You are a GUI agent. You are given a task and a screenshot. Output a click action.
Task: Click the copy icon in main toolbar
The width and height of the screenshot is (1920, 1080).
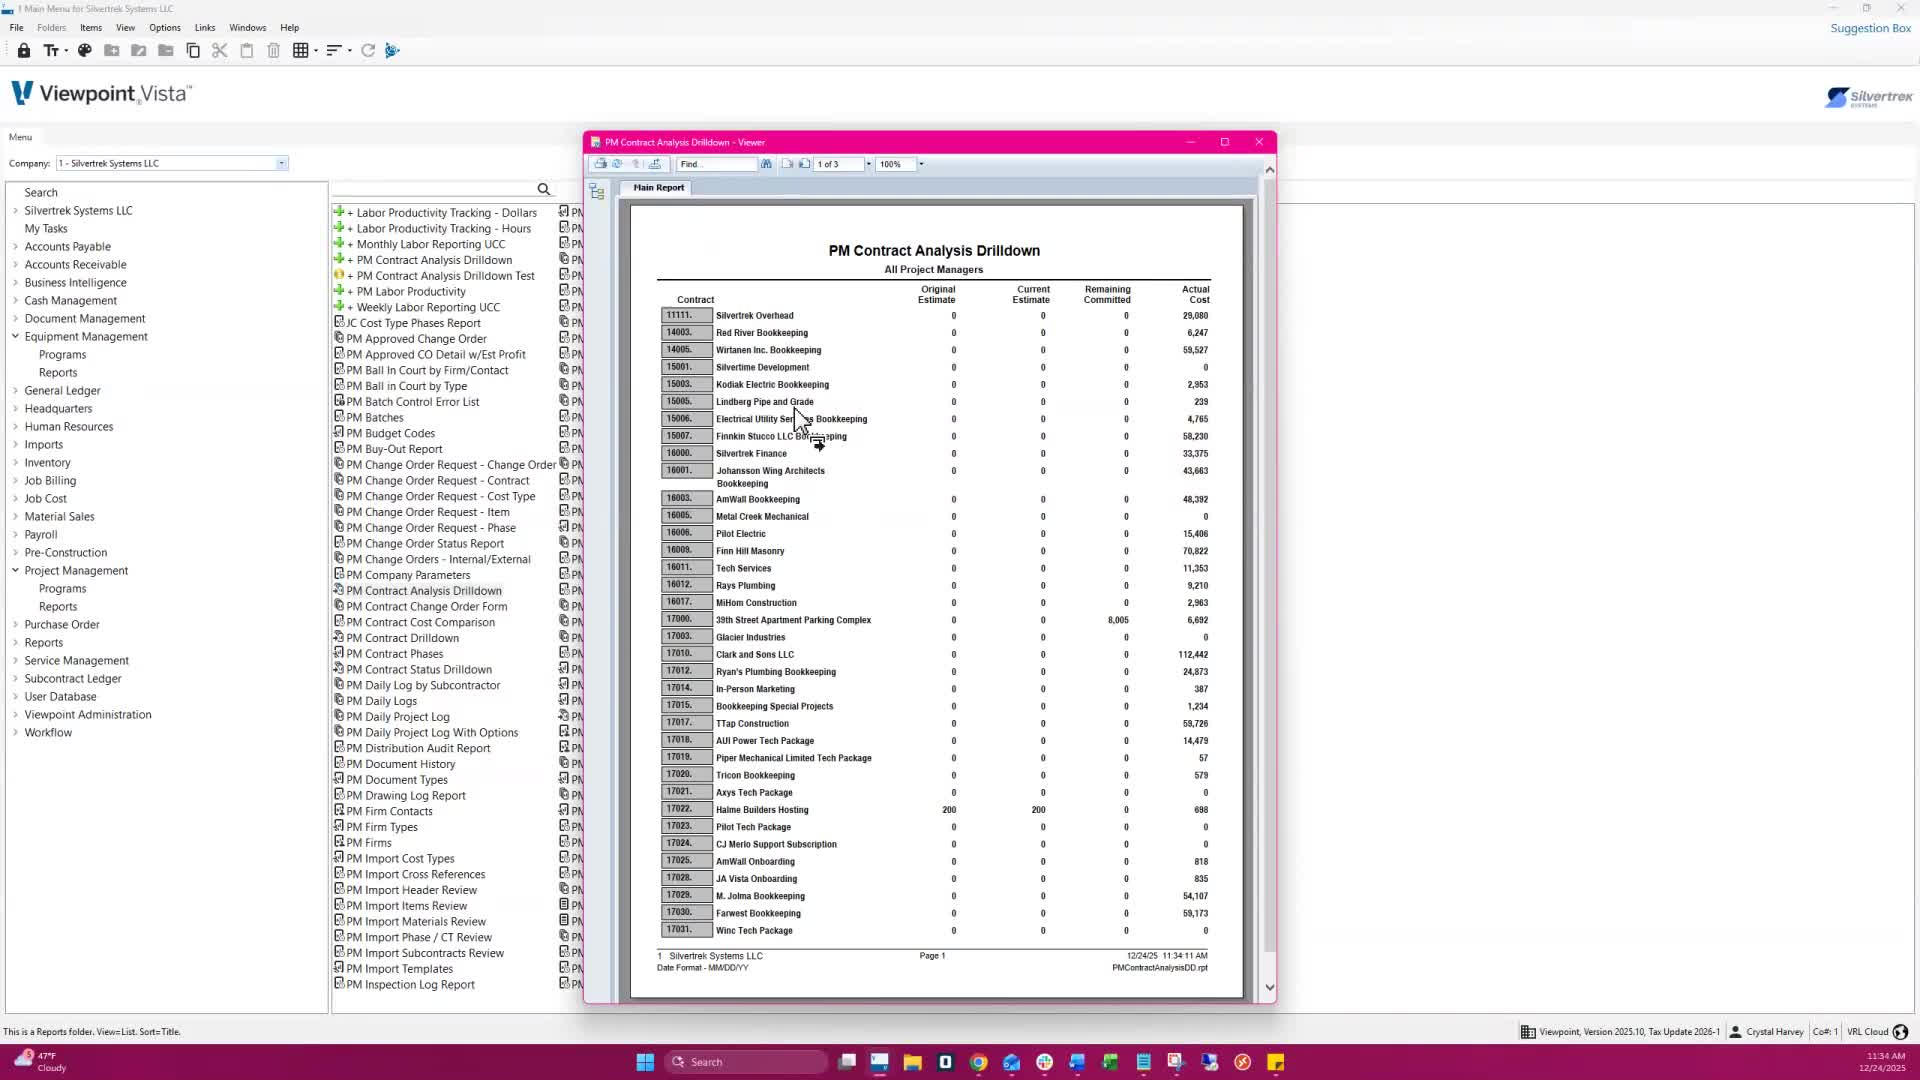[193, 50]
